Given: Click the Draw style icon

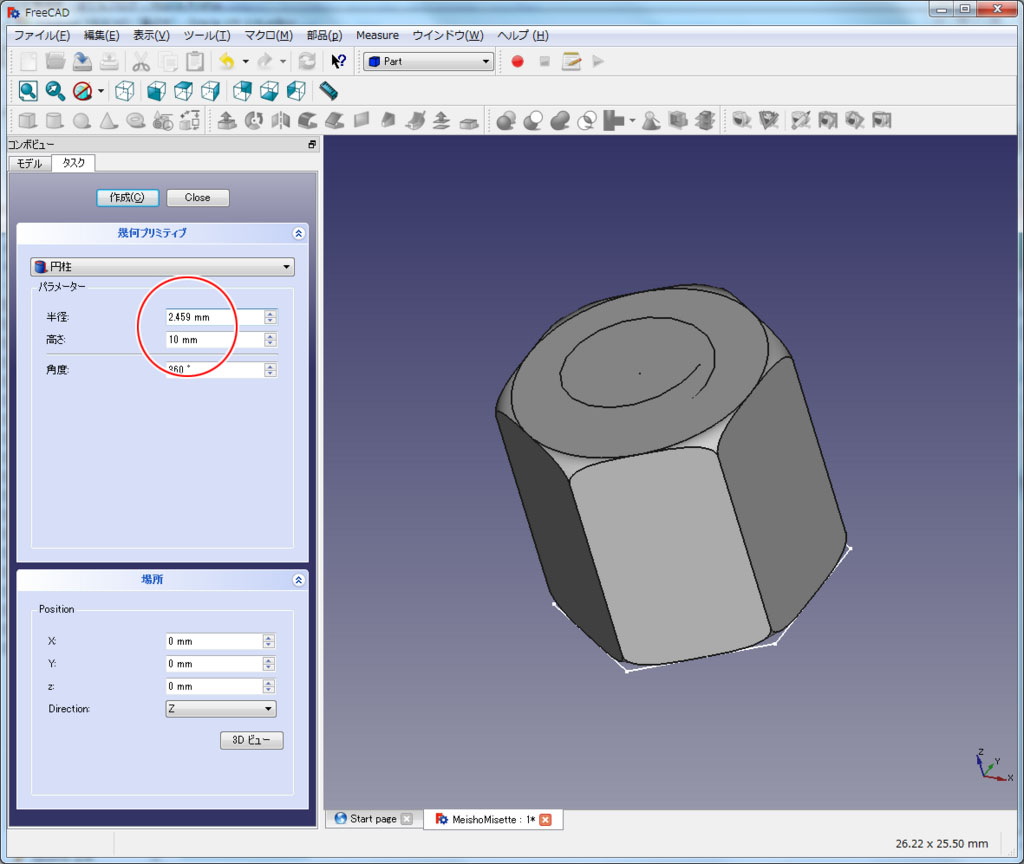Looking at the screenshot, I should click(82, 91).
